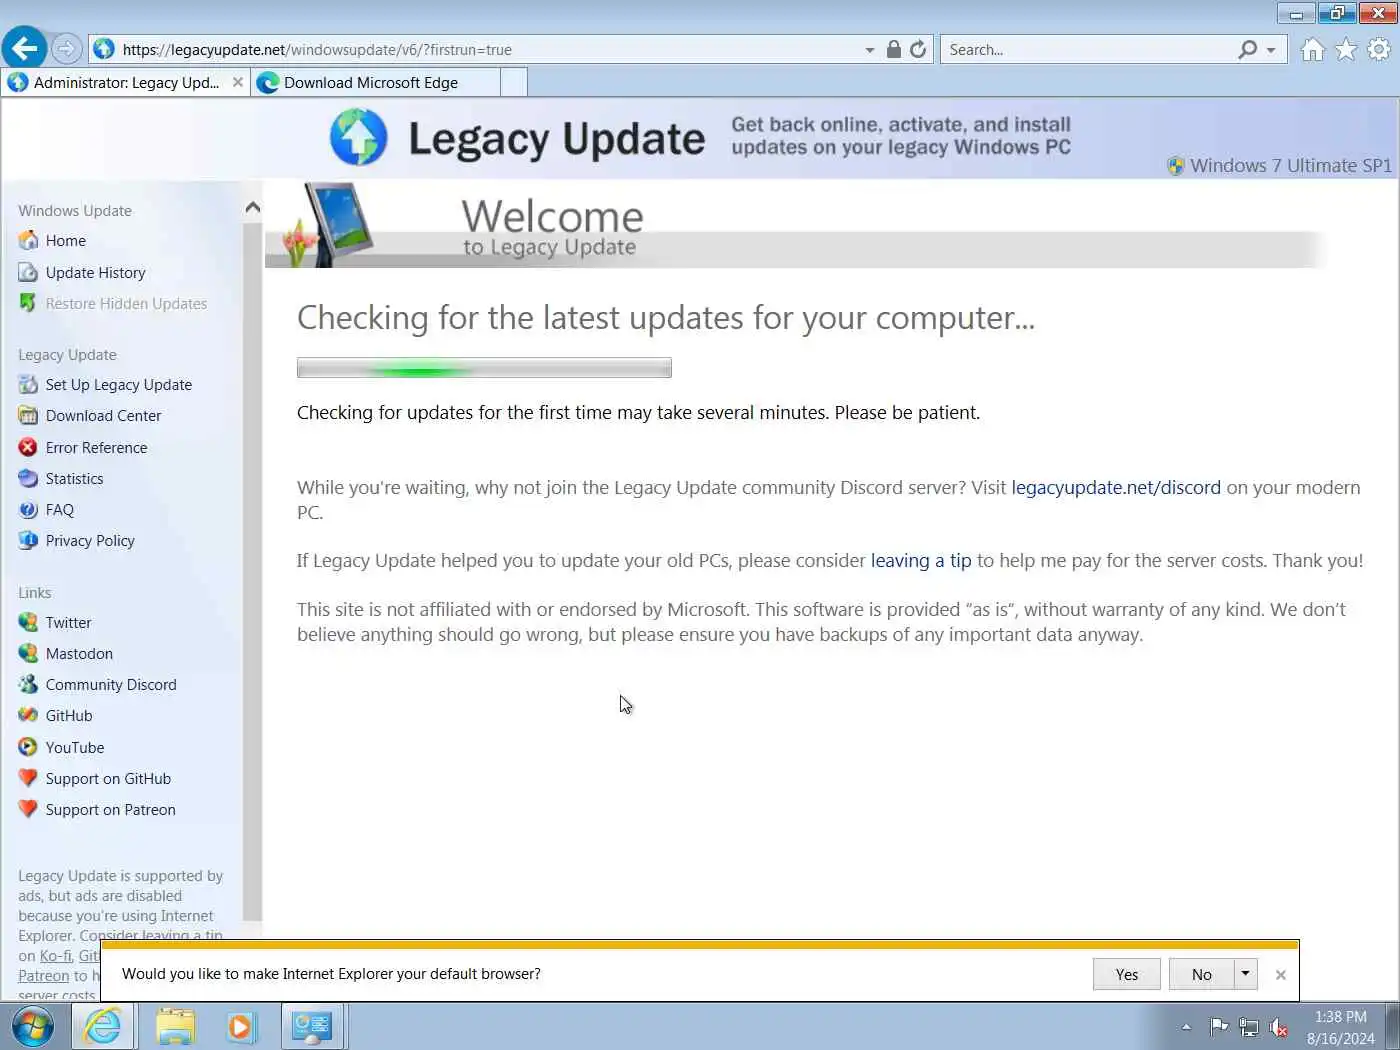Click the Action Center flag icon
Screen dimensions: 1400x1050
(x=1219, y=1027)
